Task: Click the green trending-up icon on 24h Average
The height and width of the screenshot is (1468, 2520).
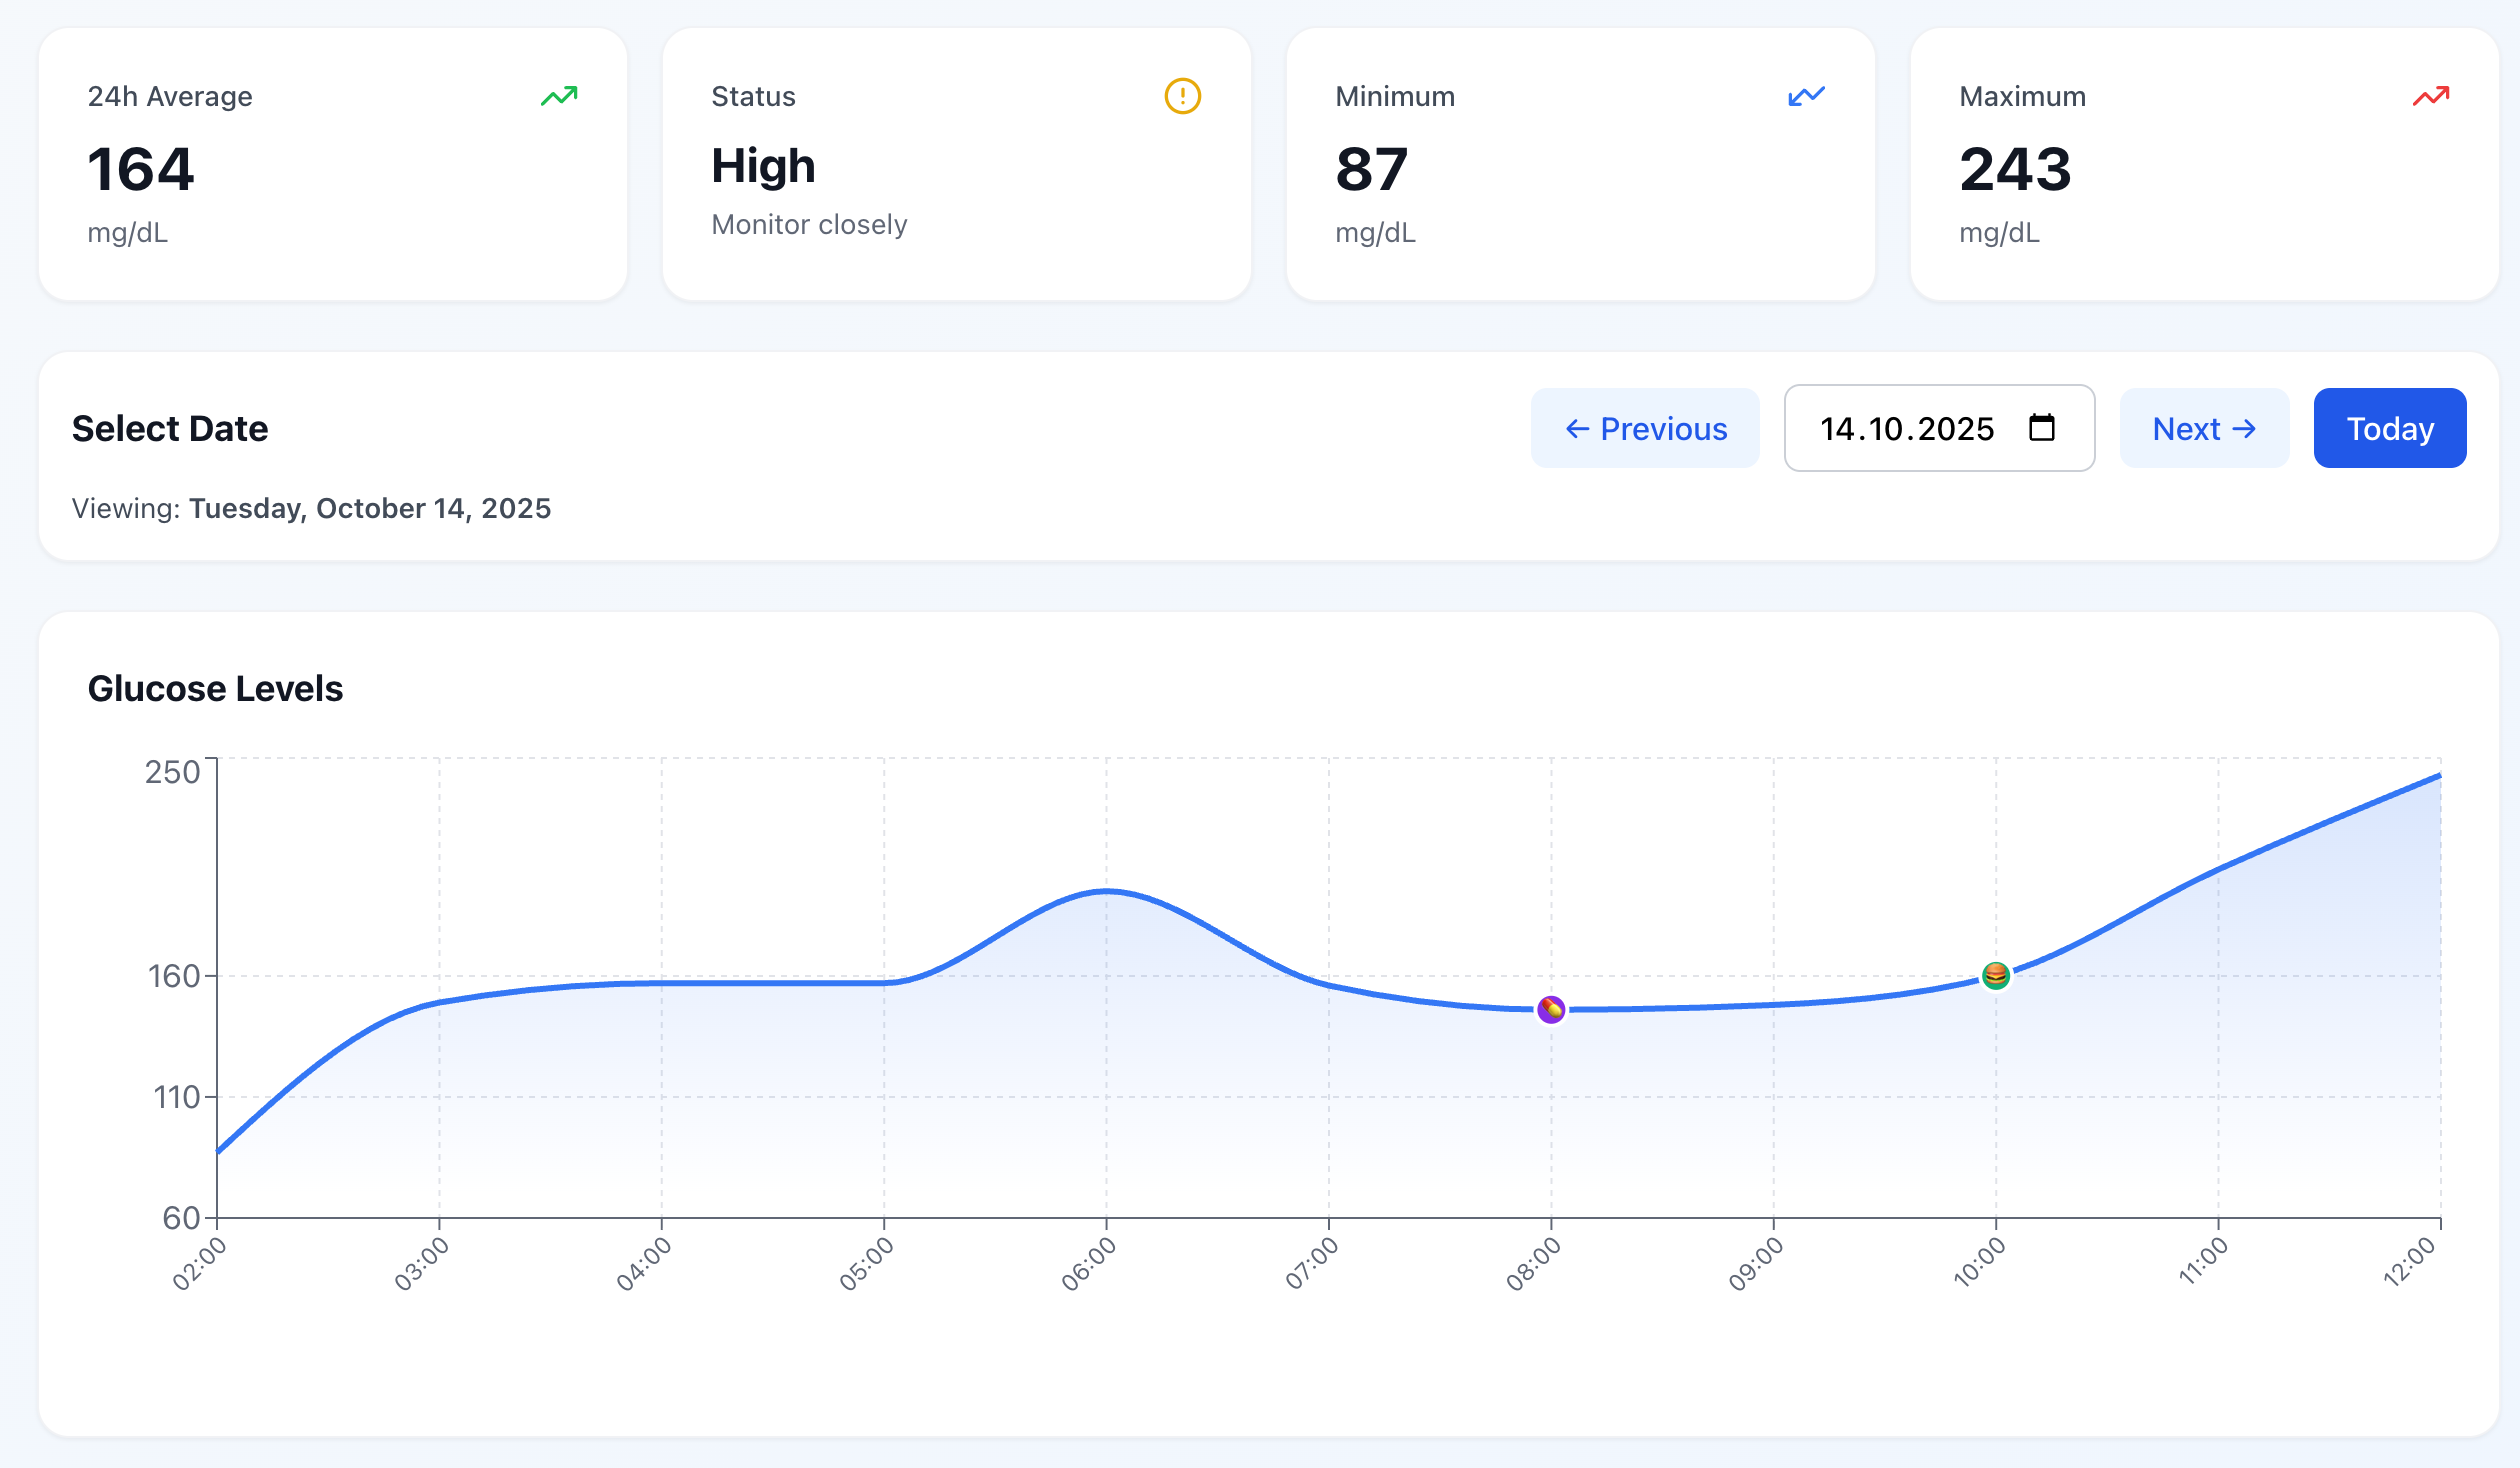Action: [559, 96]
